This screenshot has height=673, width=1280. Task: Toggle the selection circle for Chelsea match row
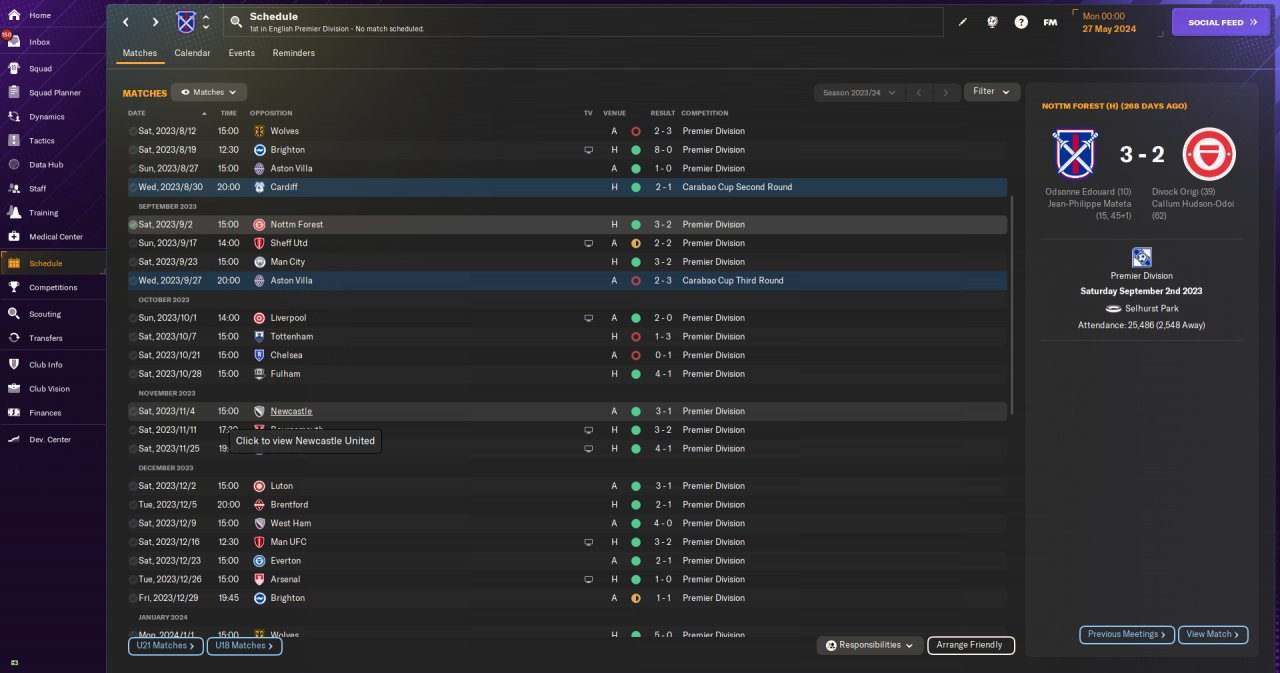point(133,355)
